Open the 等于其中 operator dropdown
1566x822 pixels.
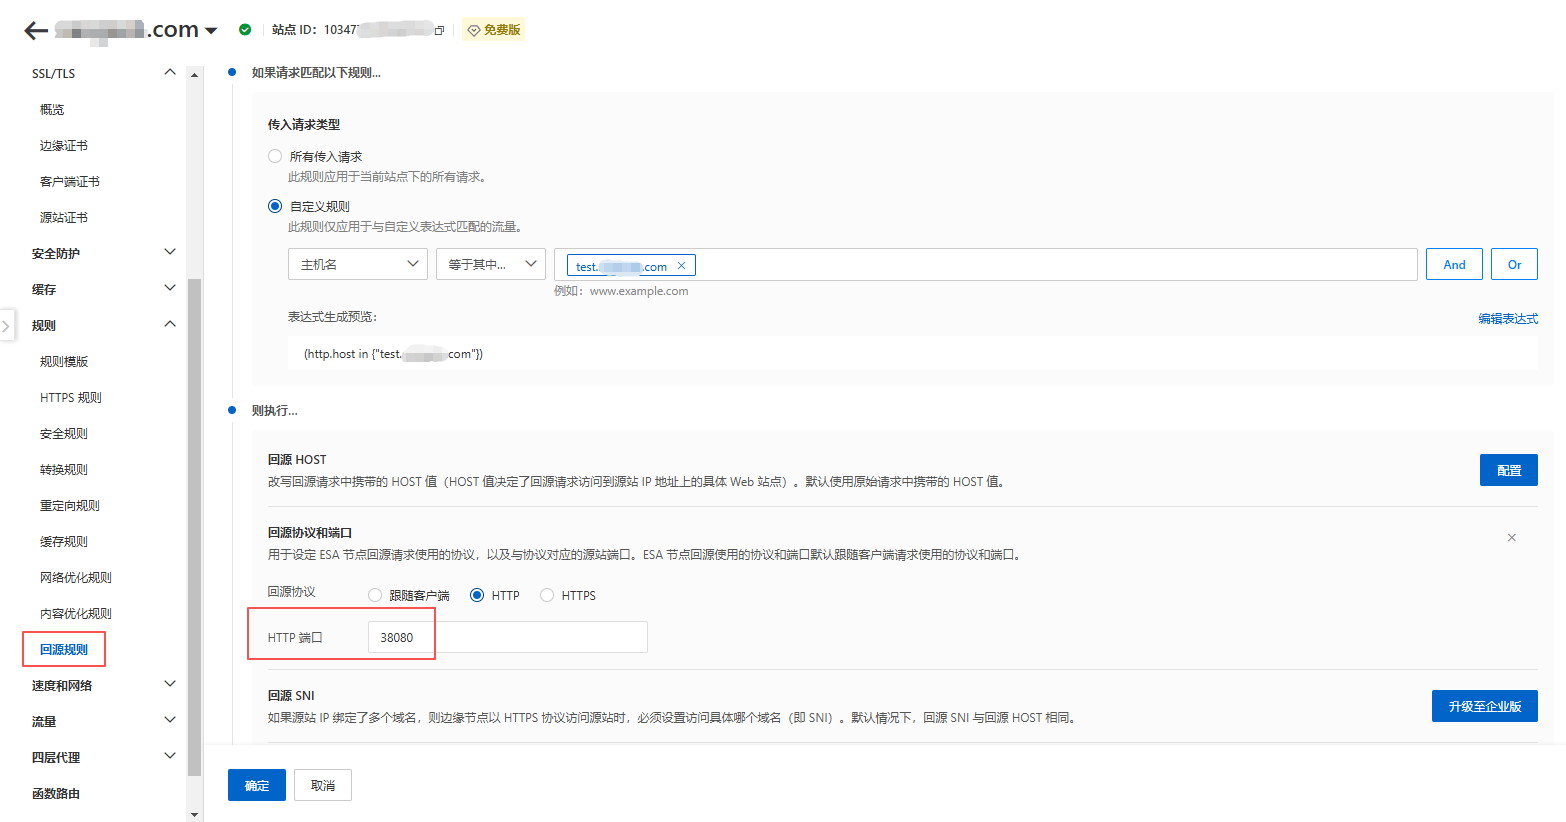click(x=490, y=264)
